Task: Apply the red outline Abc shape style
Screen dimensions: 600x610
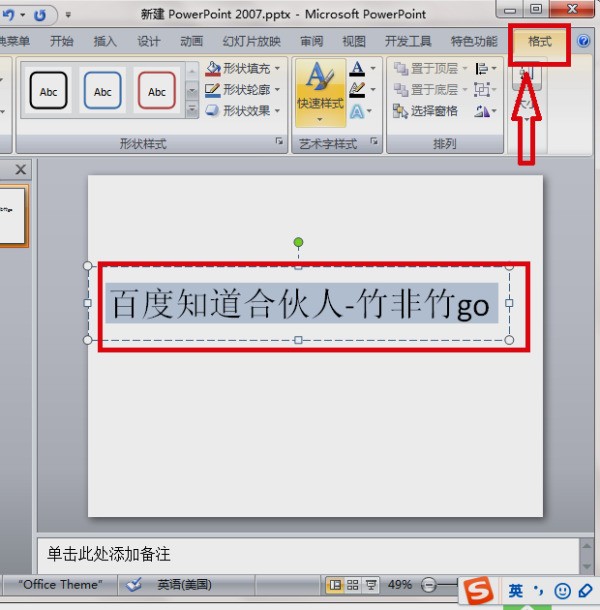Action: [156, 90]
